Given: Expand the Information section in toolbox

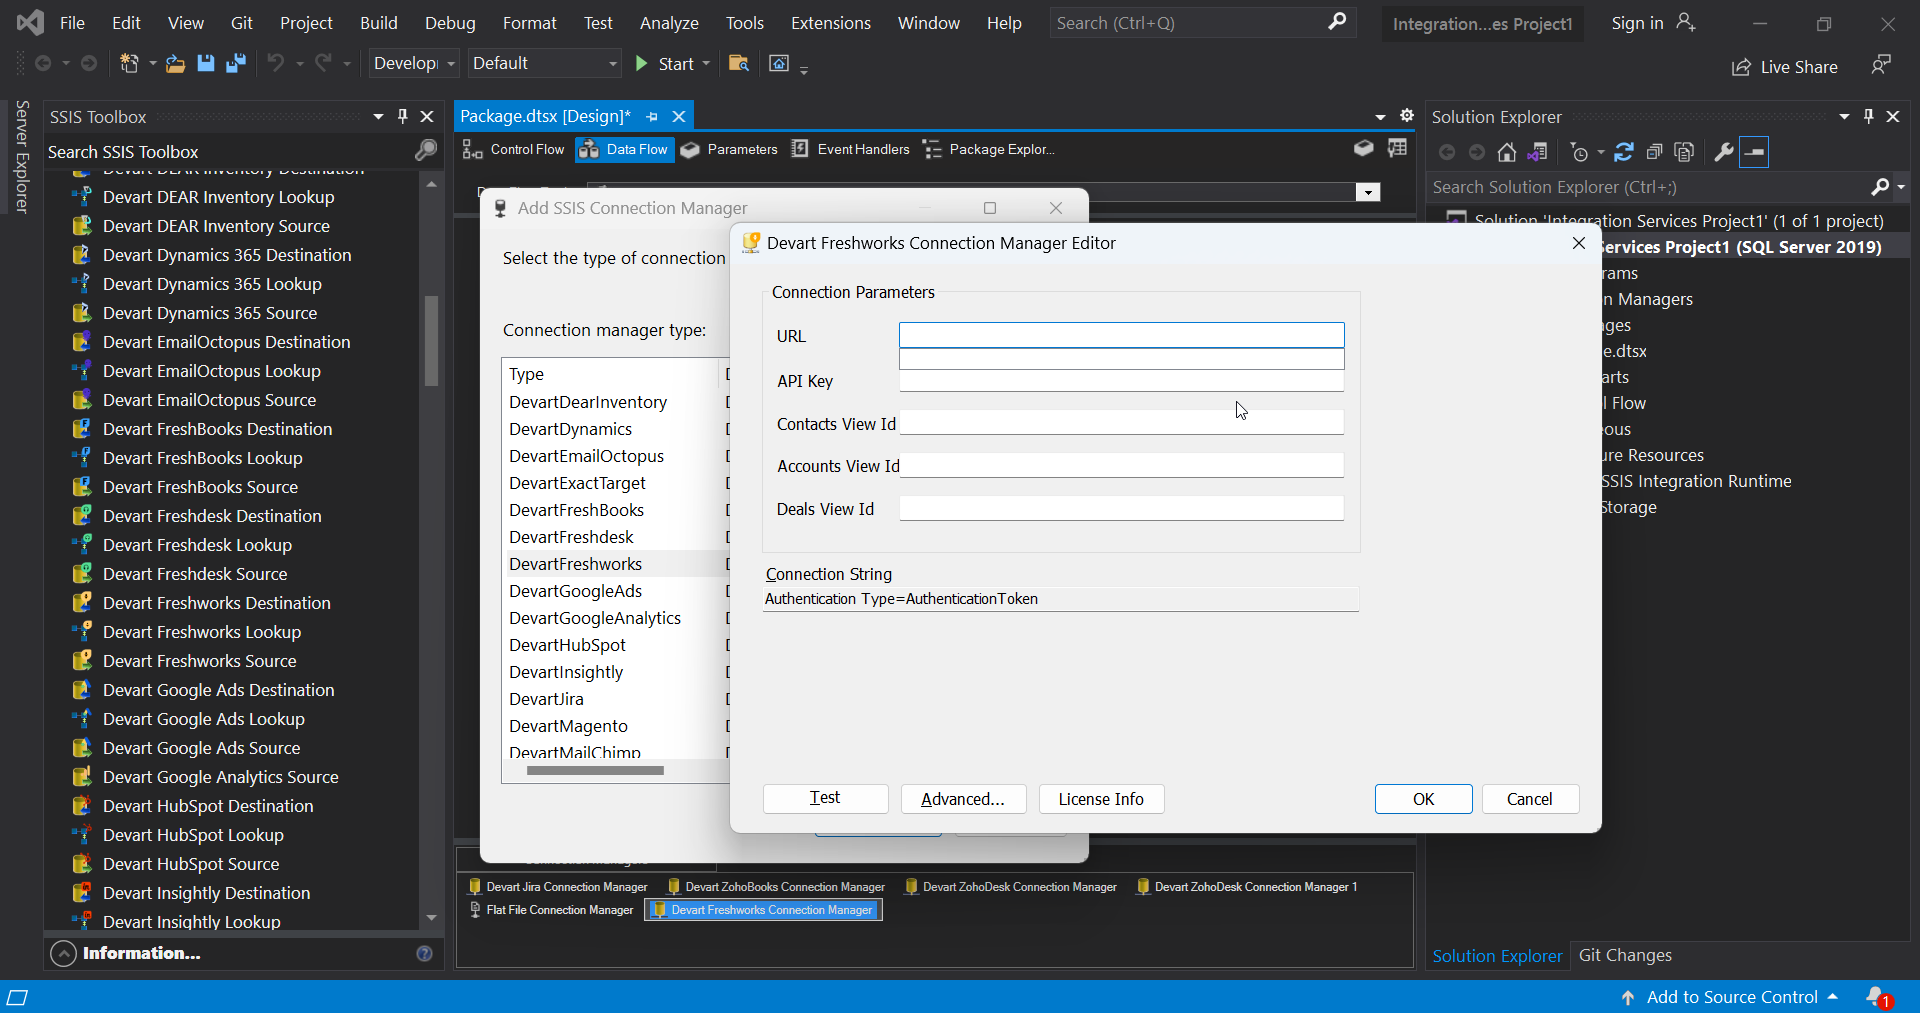Looking at the screenshot, I should (63, 954).
